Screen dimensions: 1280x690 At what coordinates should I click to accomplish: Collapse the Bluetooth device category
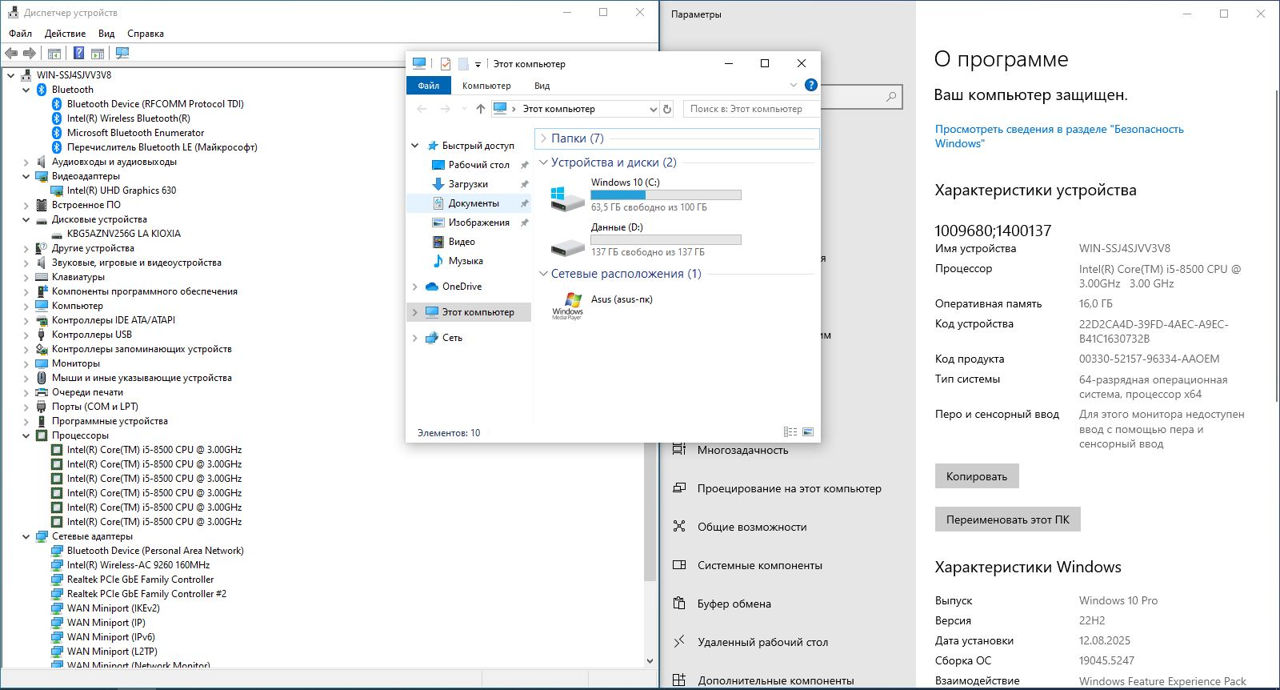pyautogui.click(x=26, y=90)
